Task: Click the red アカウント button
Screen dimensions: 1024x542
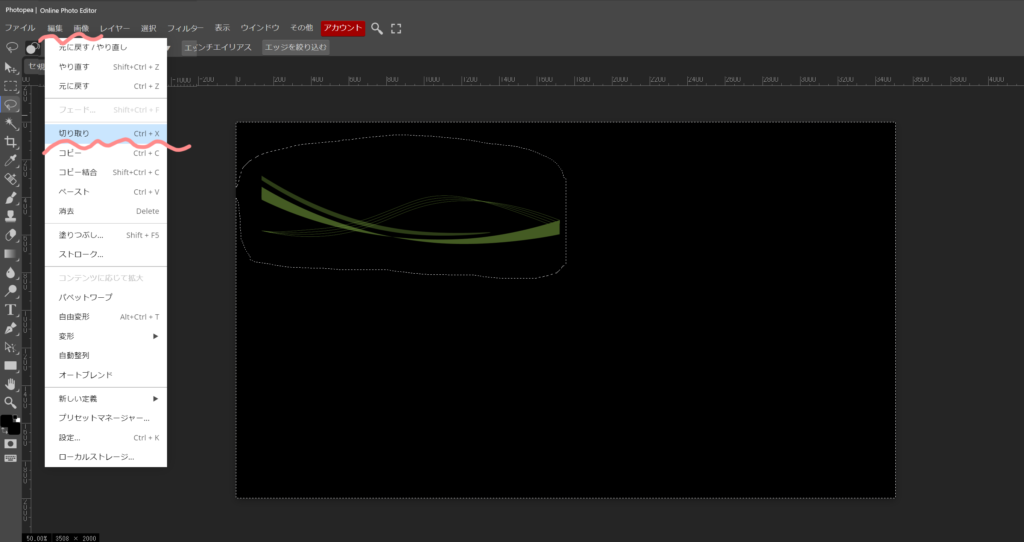Action: pyautogui.click(x=342, y=28)
